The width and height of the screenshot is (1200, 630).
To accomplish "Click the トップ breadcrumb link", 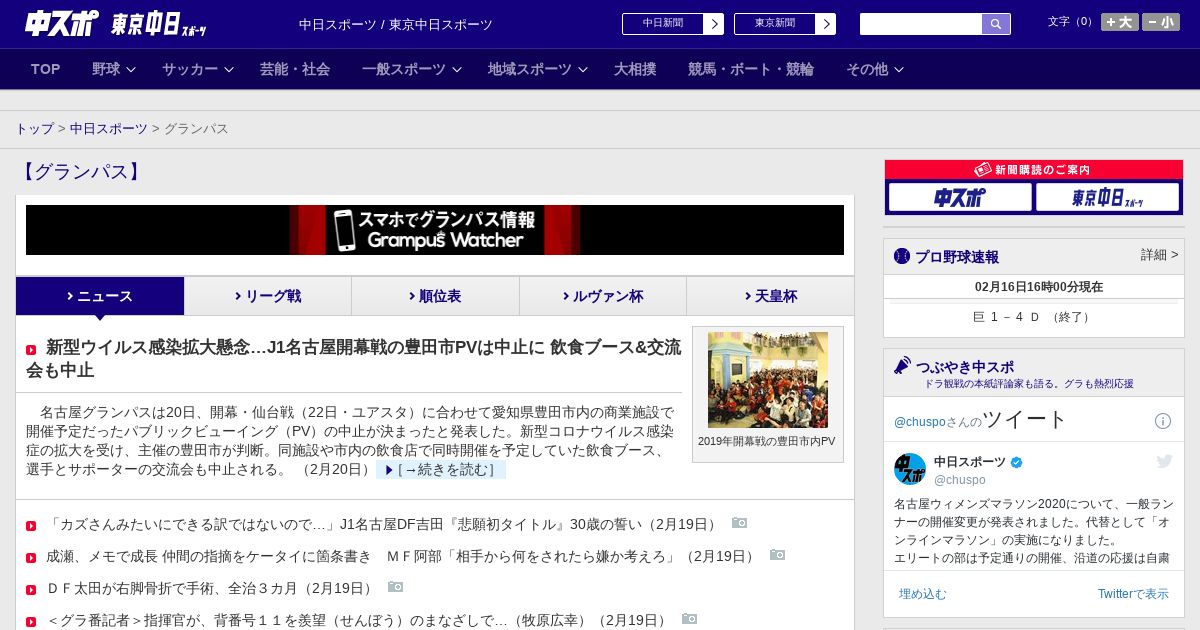I will coord(34,129).
